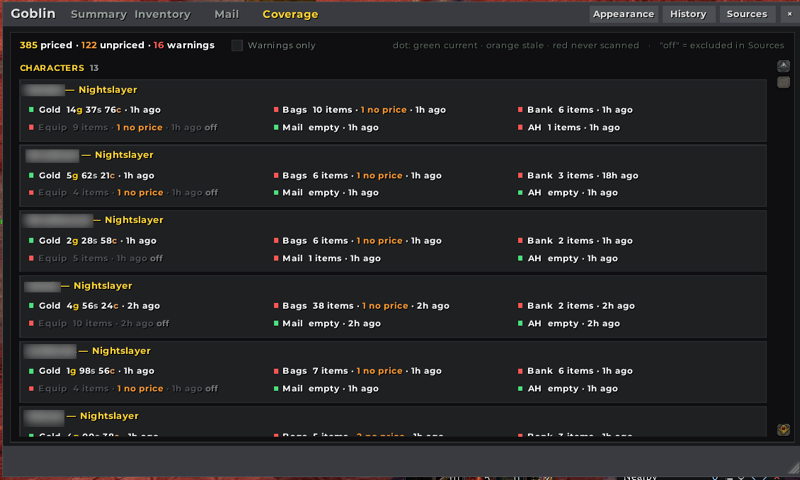Click the Gold 1g 98s 56c entry
This screenshot has height=480, width=800.
(x=91, y=371)
